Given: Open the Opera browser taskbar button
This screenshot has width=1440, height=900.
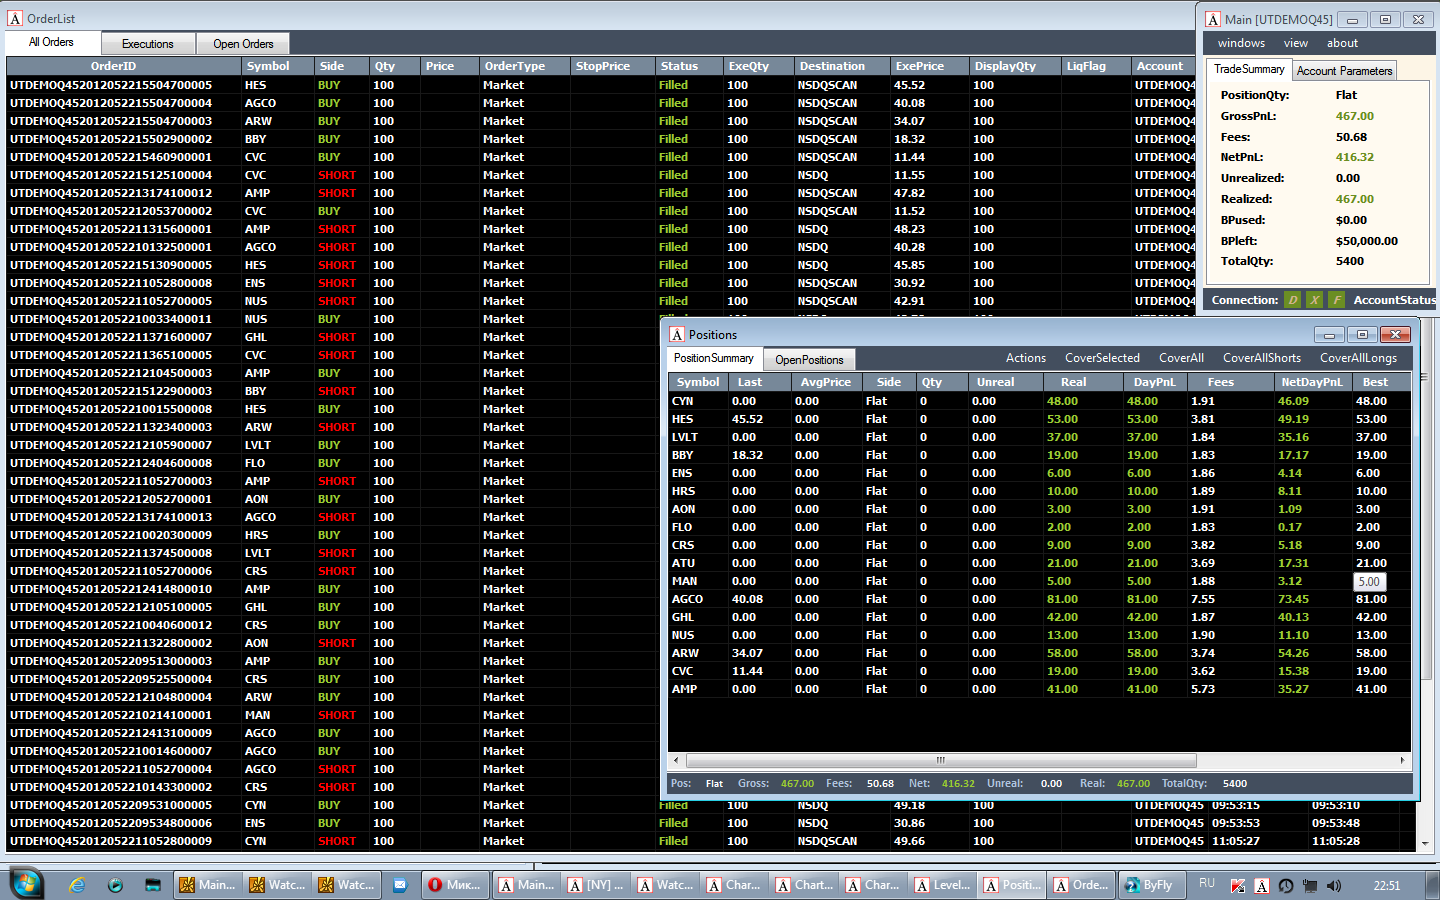Looking at the screenshot, I should pos(455,885).
